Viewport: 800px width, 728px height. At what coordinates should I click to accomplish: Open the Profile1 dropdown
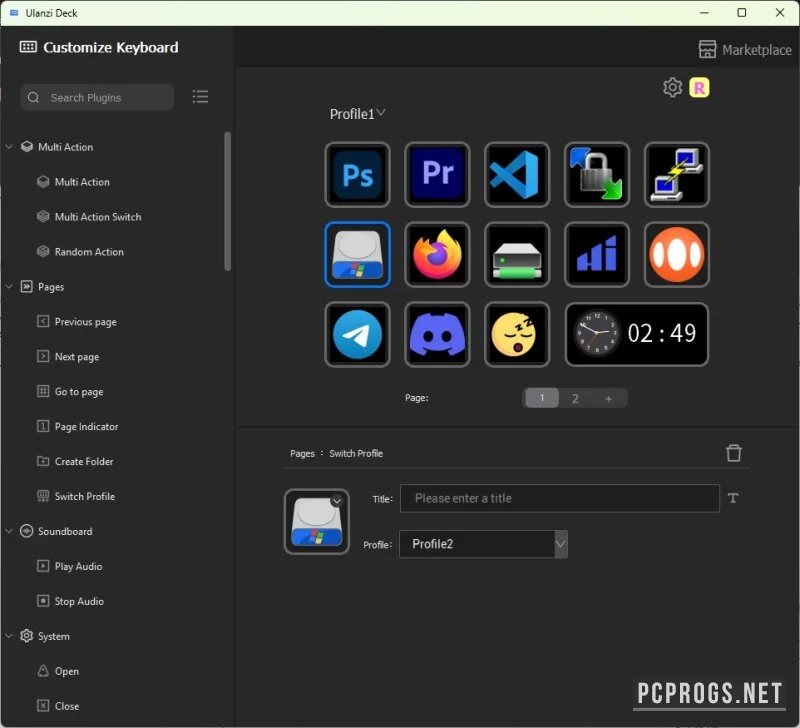tap(357, 114)
